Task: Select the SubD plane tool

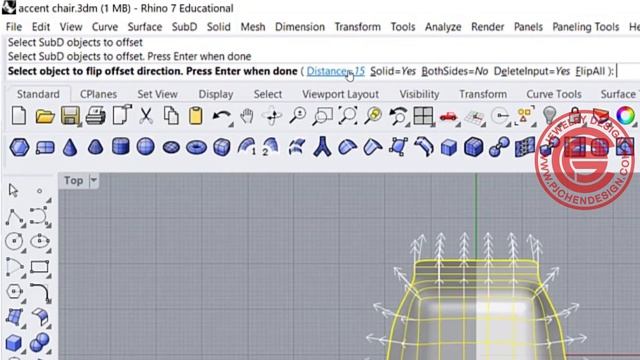Action: 44,147
